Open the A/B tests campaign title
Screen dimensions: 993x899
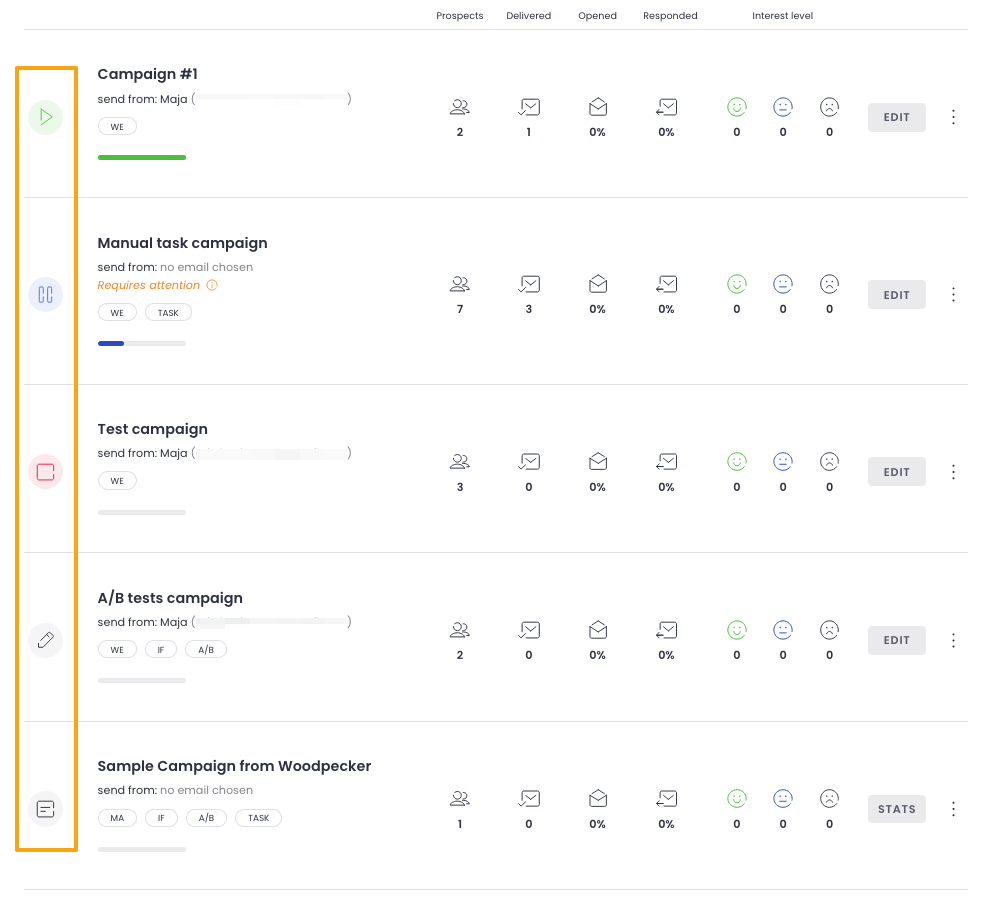[170, 598]
